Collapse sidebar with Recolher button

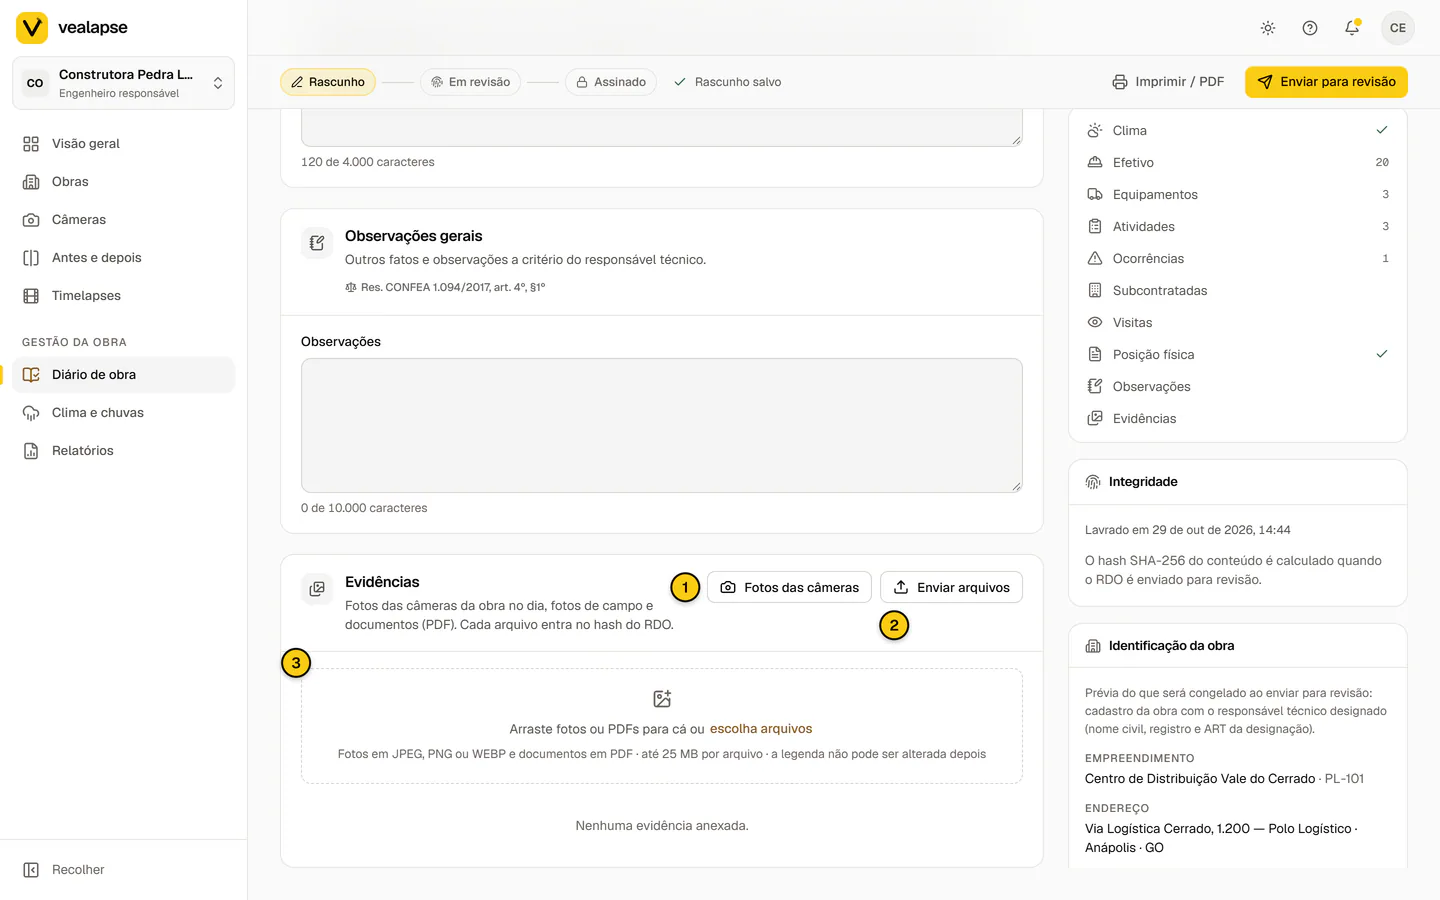pos(123,870)
